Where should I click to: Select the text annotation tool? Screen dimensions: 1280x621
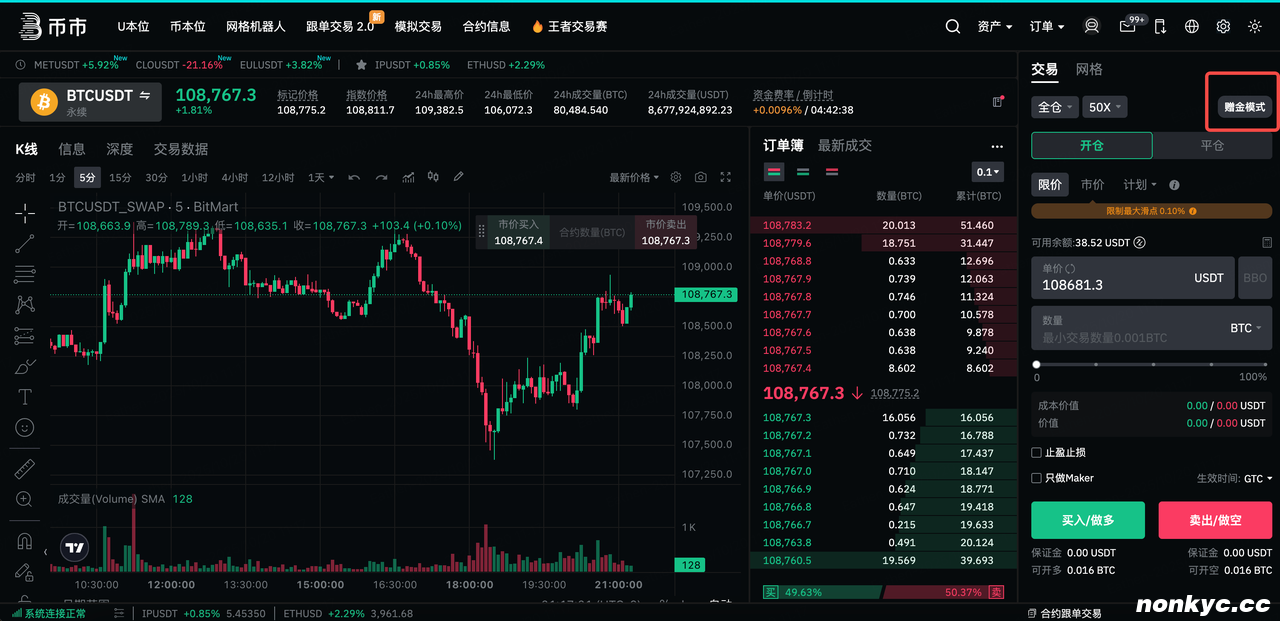(x=25, y=397)
